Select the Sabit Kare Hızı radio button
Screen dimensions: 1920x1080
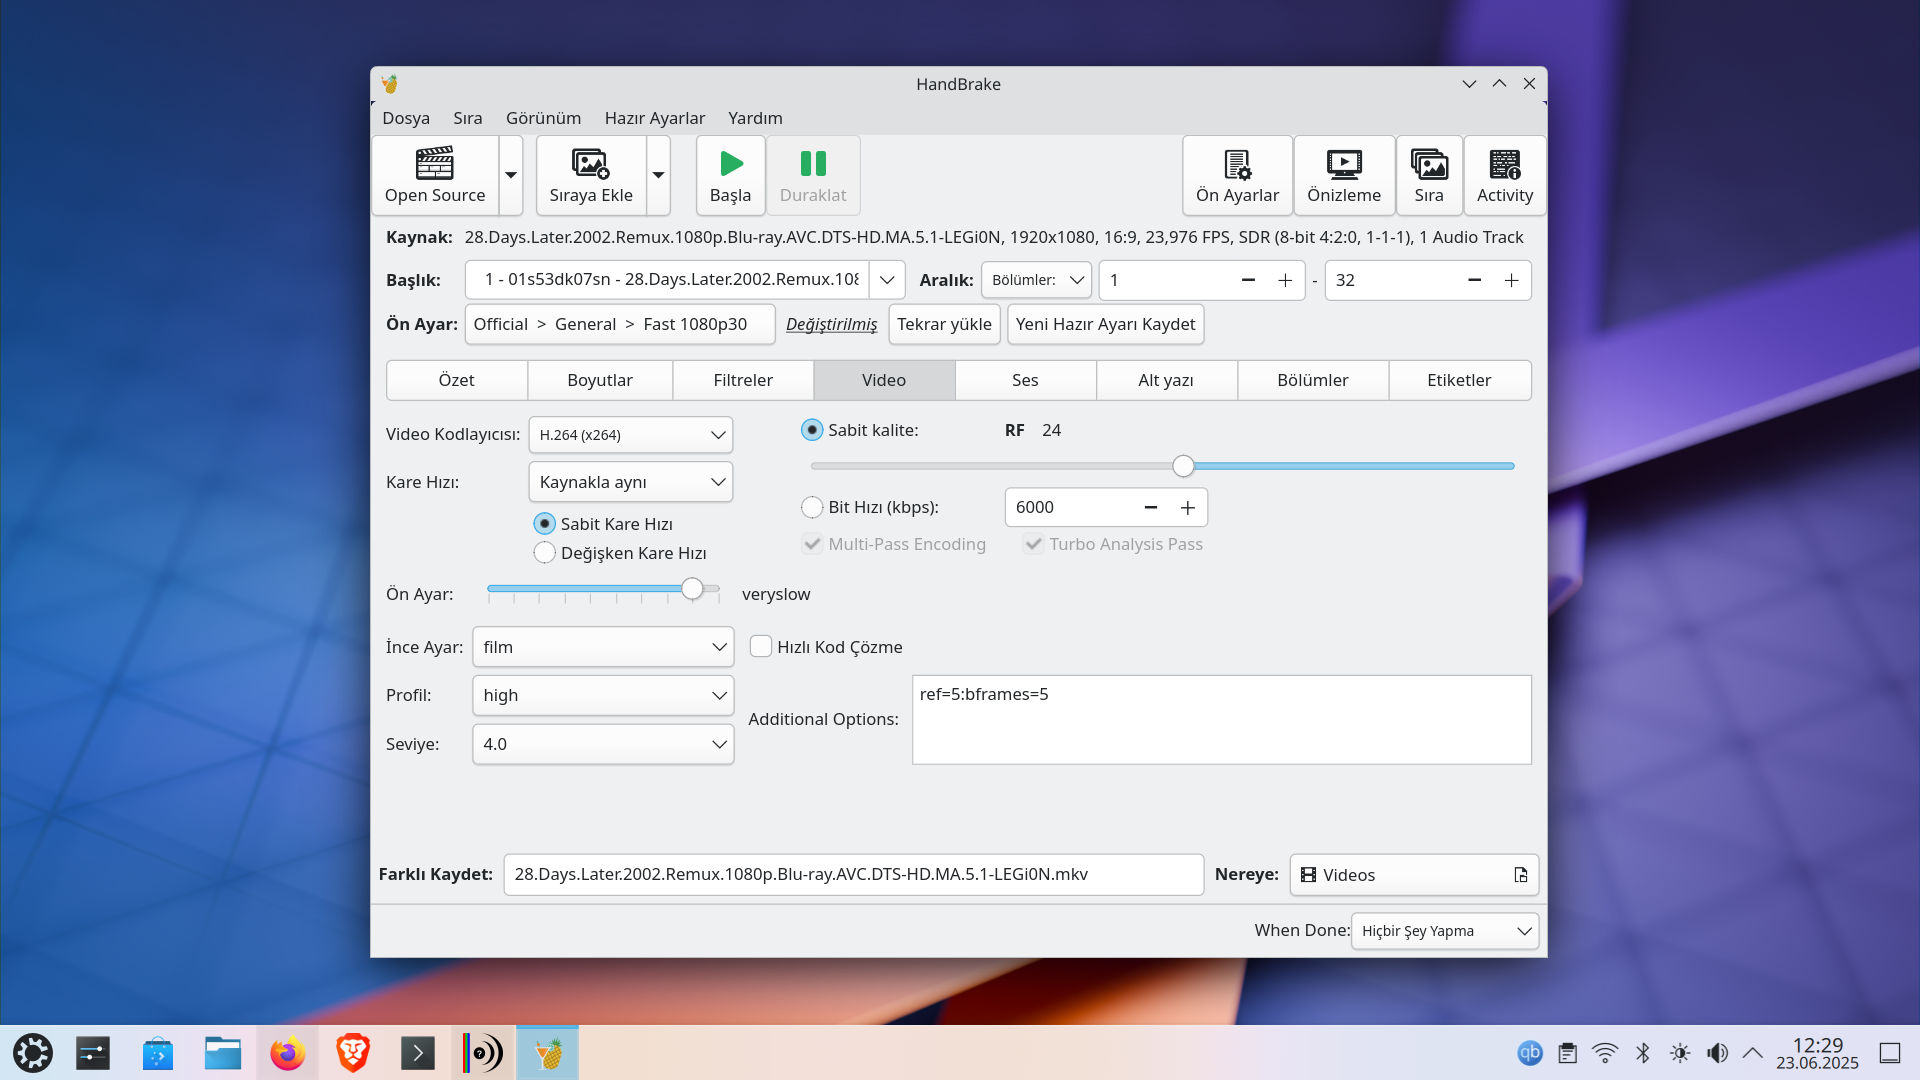coord(545,524)
